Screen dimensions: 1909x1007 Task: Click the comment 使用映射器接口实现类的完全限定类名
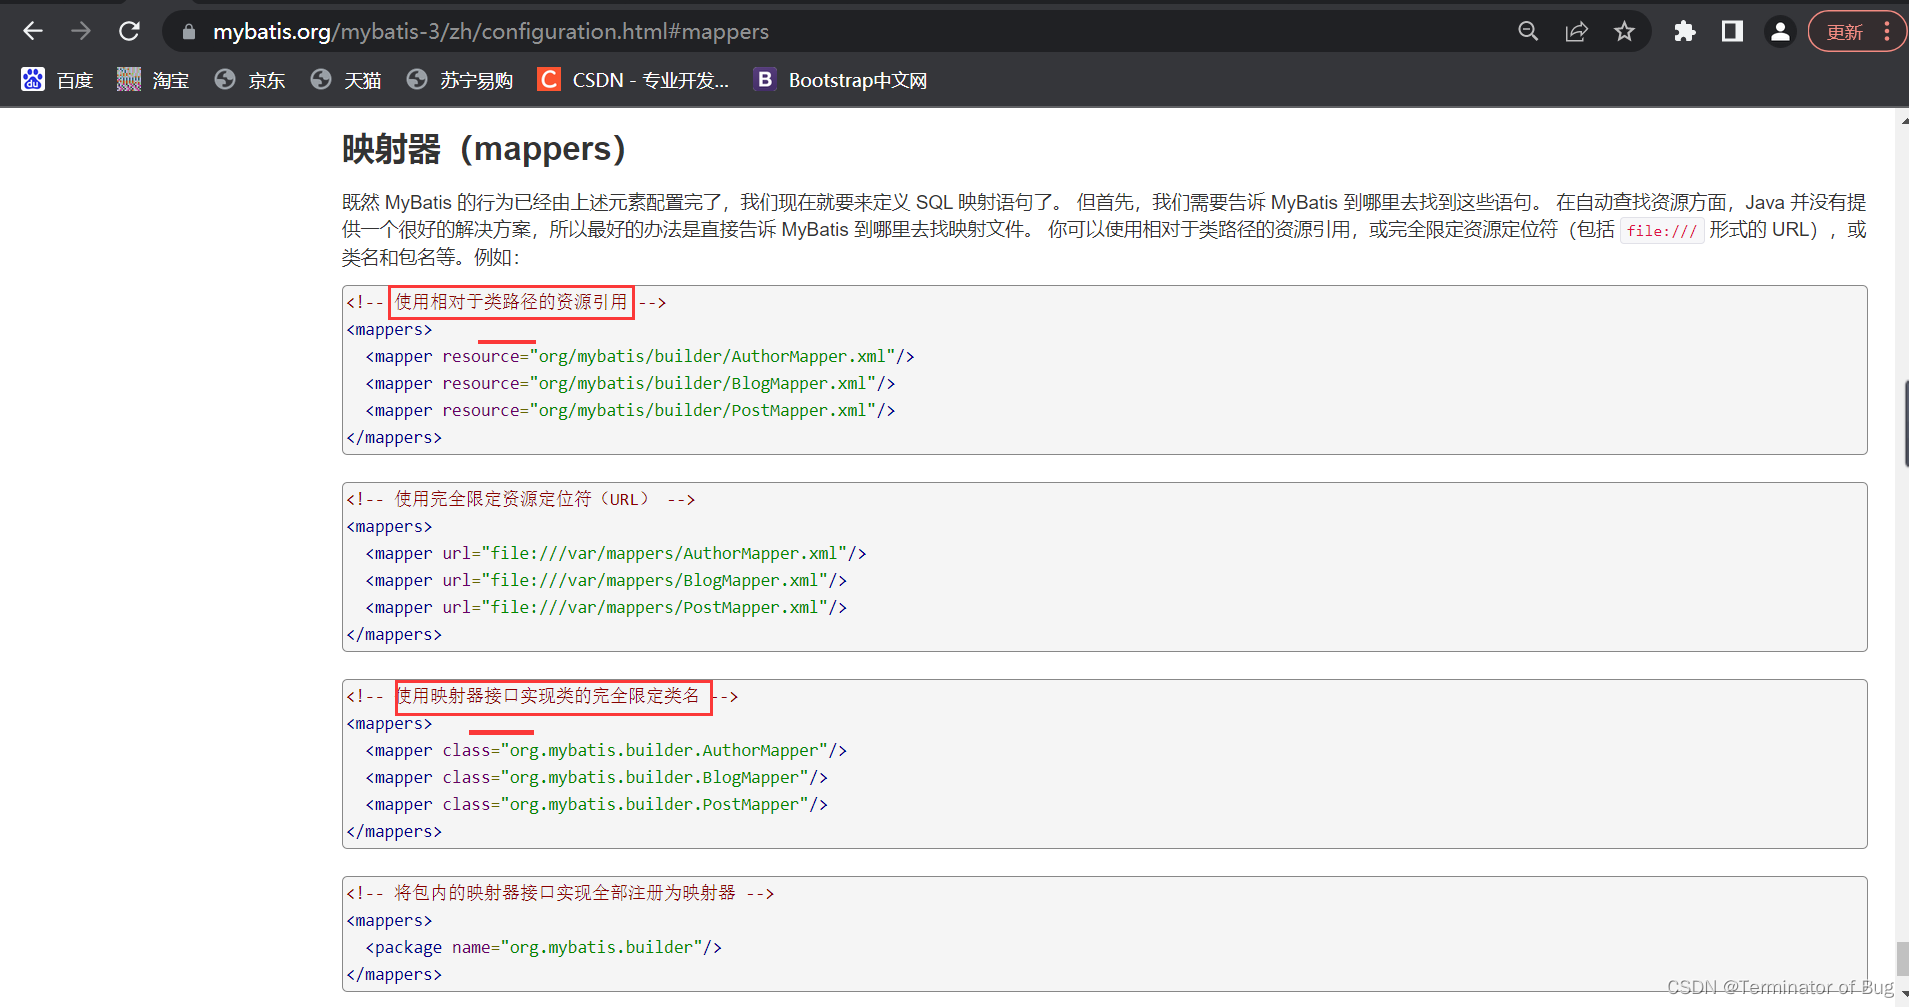(x=548, y=696)
